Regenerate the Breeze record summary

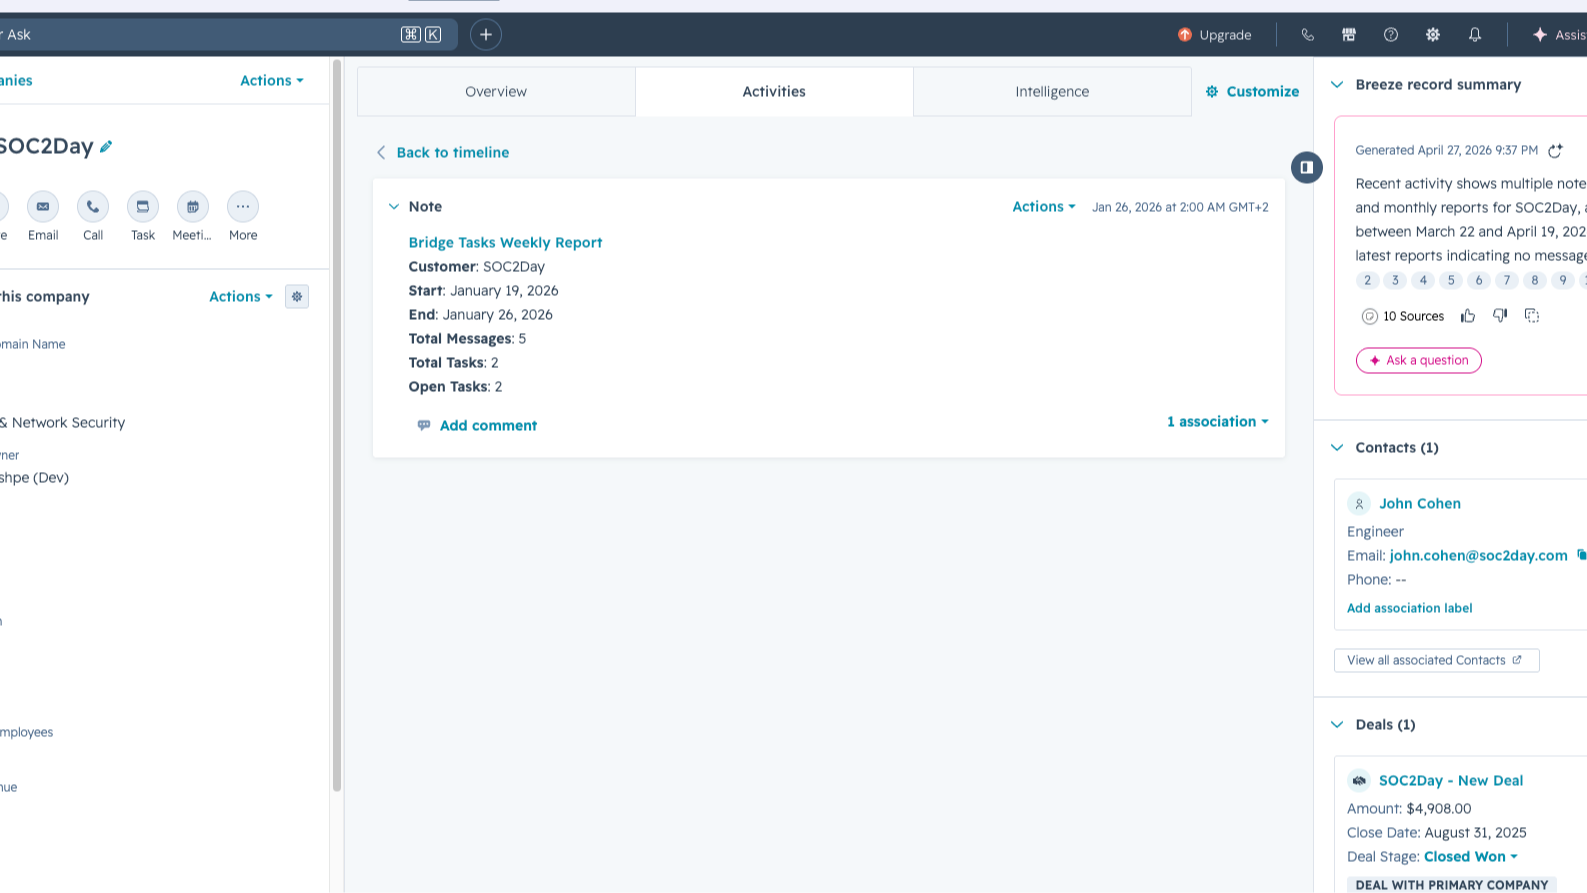click(1555, 150)
